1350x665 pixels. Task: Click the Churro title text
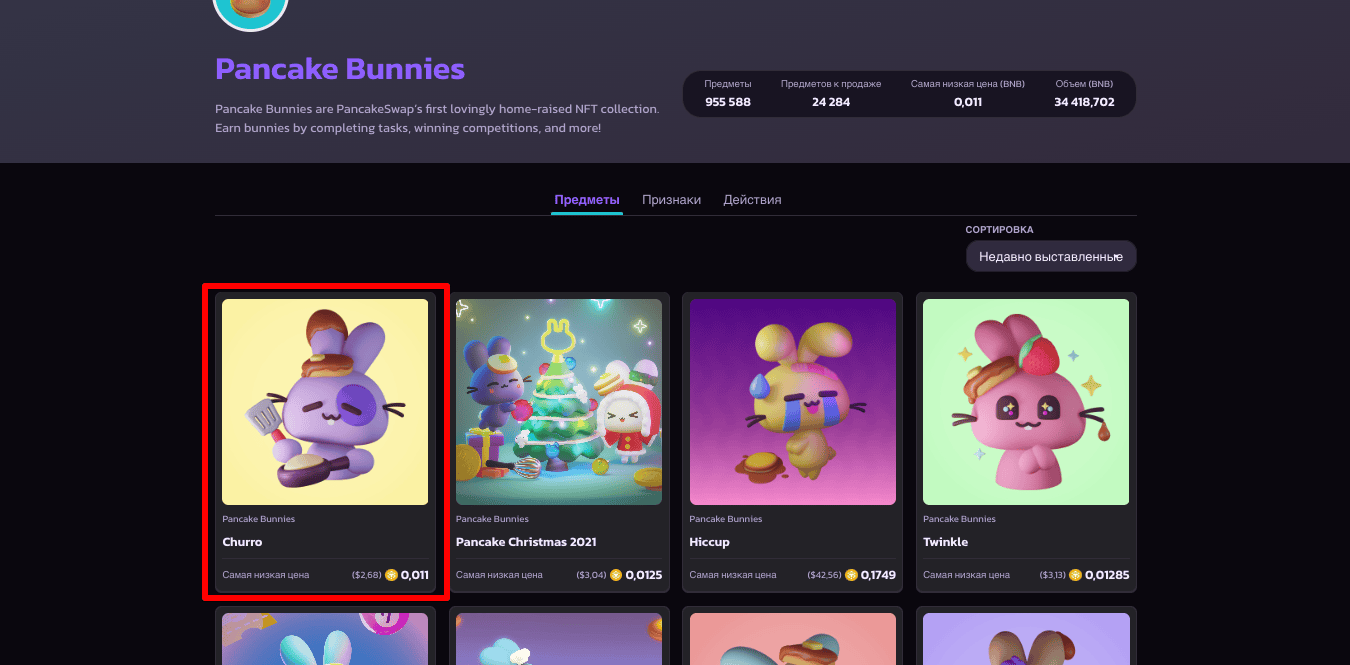[242, 542]
